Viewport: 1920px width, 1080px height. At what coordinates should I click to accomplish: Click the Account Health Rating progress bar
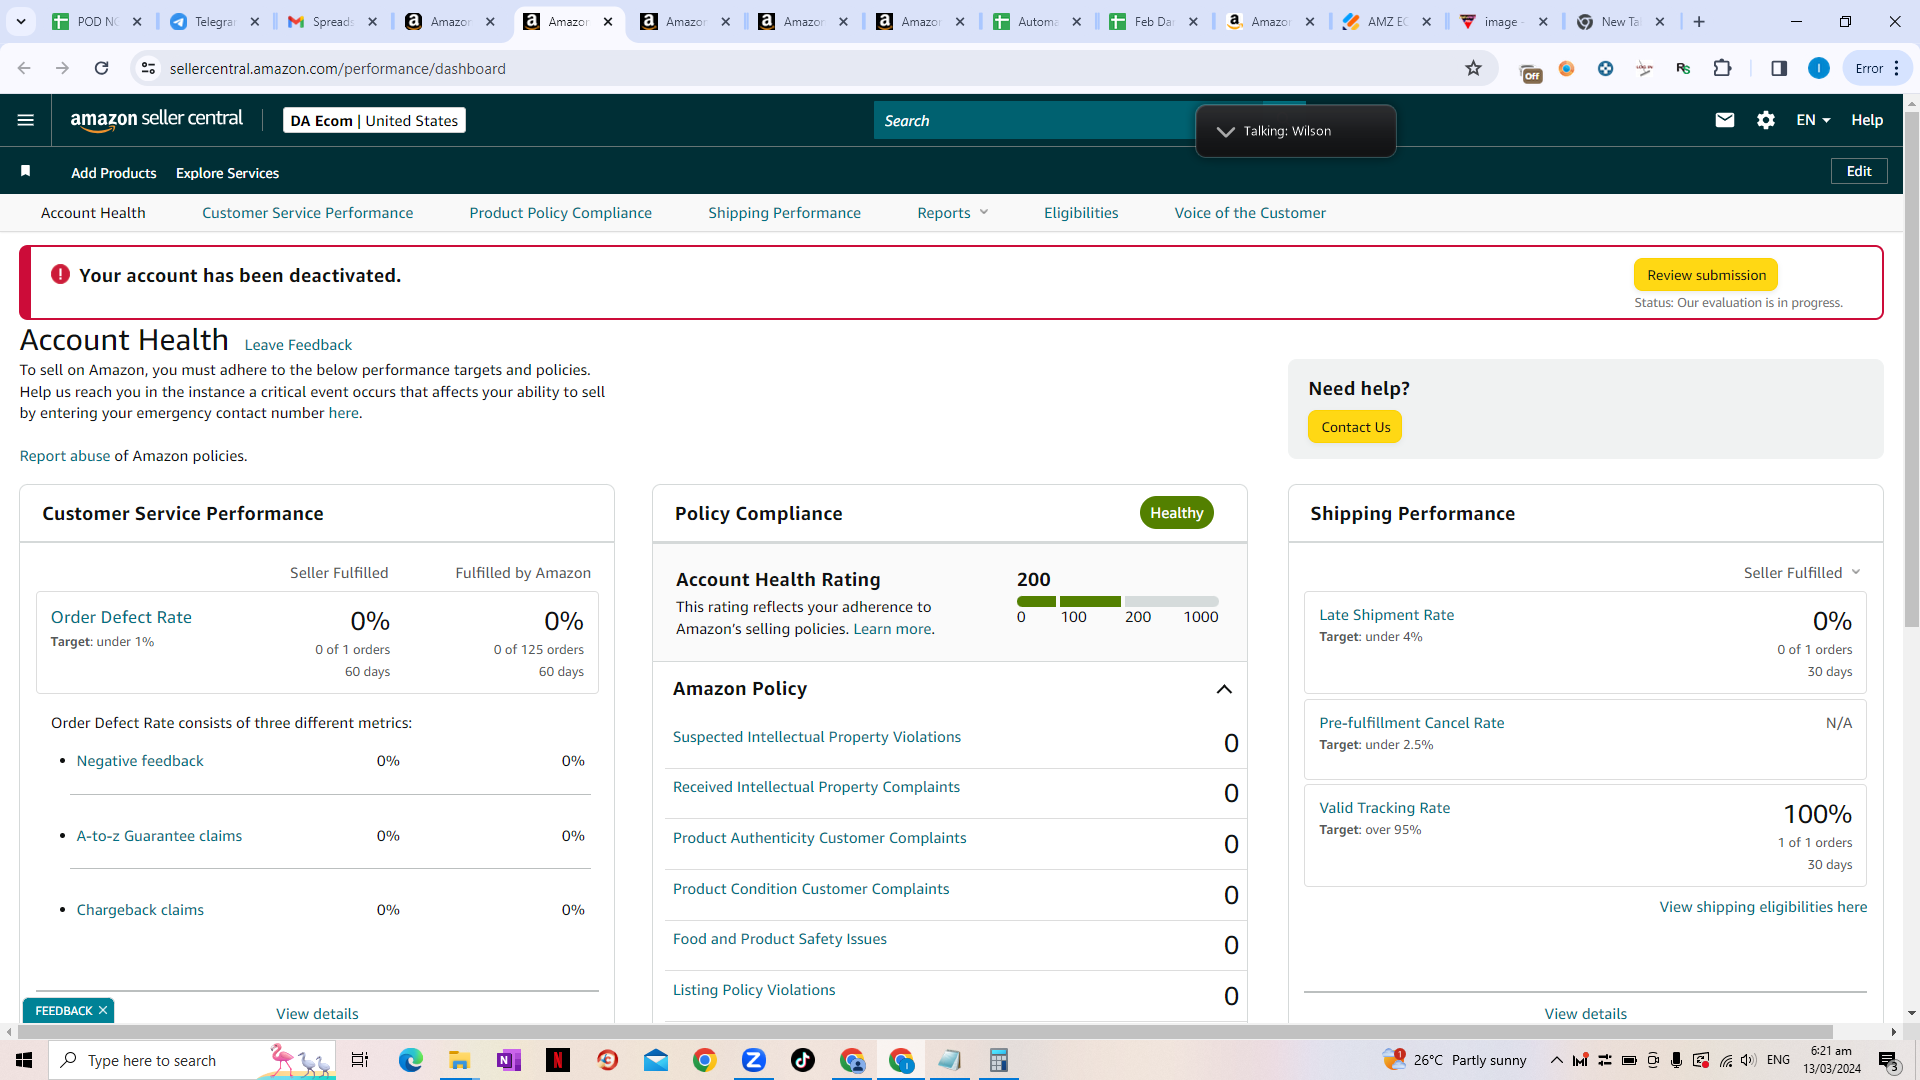click(1117, 601)
